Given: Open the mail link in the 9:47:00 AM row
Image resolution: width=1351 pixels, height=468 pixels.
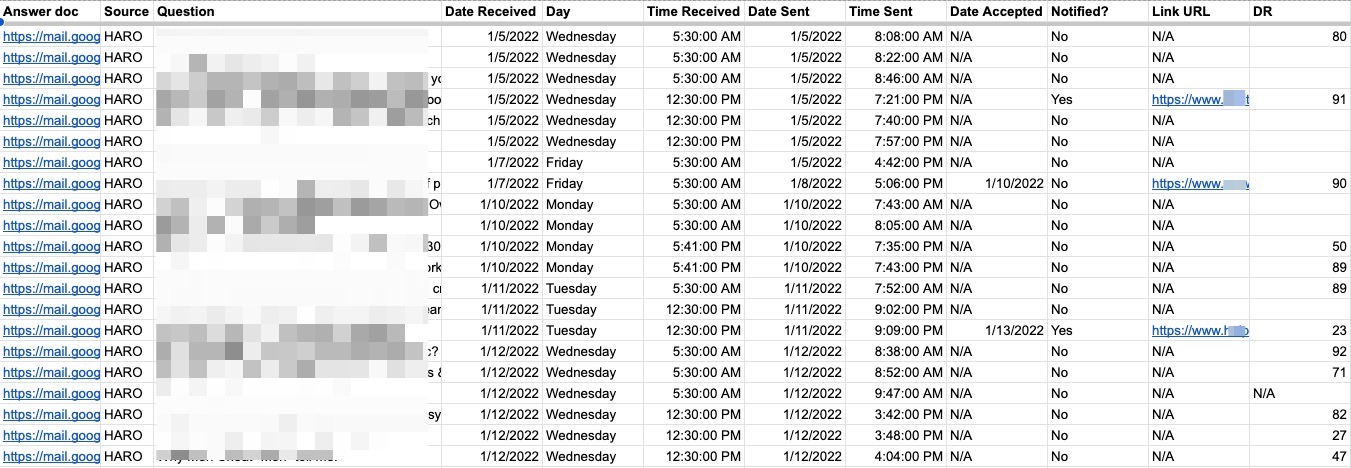Looking at the screenshot, I should coord(51,394).
